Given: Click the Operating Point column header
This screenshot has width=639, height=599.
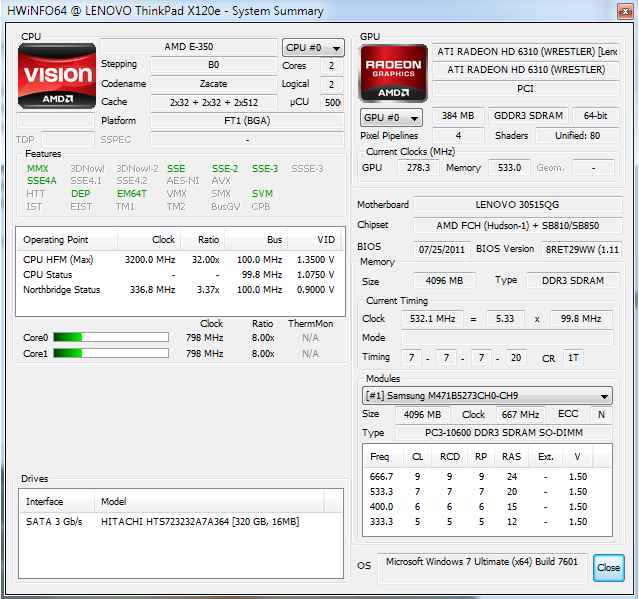Looking at the screenshot, I should (67, 240).
